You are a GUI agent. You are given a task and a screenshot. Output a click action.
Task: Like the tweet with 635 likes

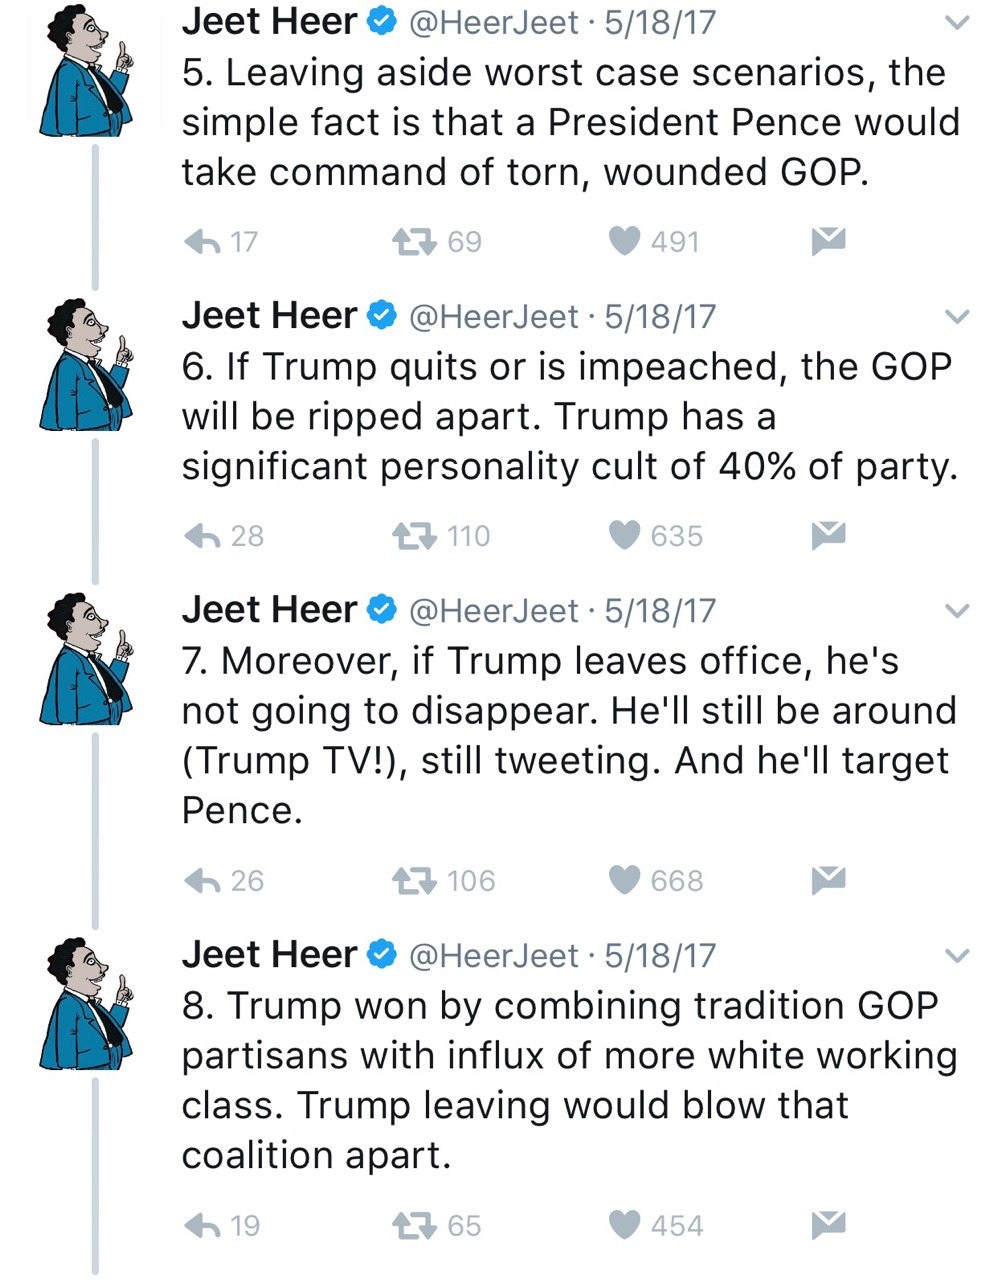[625, 536]
